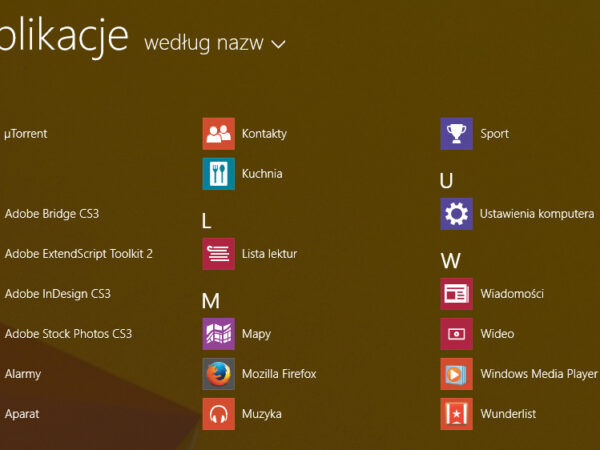Launch the Wiadomości news icon
The height and width of the screenshot is (450, 600).
click(x=456, y=294)
